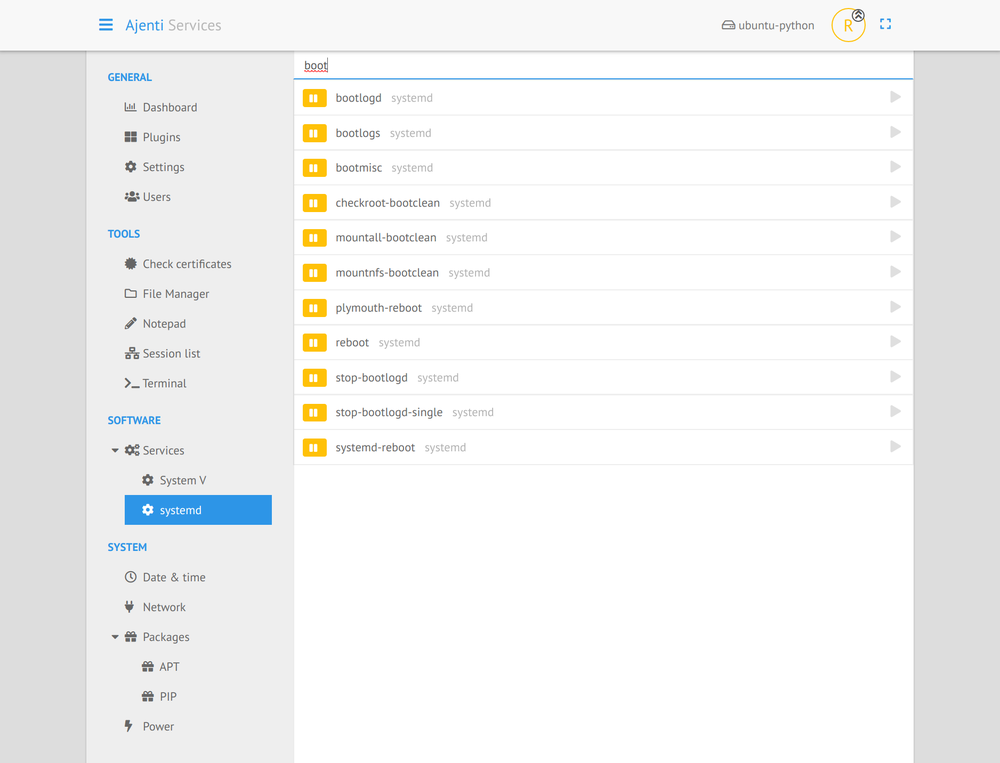Start the stop-bootlogd-single service
The image size is (1000, 763).
click(895, 411)
